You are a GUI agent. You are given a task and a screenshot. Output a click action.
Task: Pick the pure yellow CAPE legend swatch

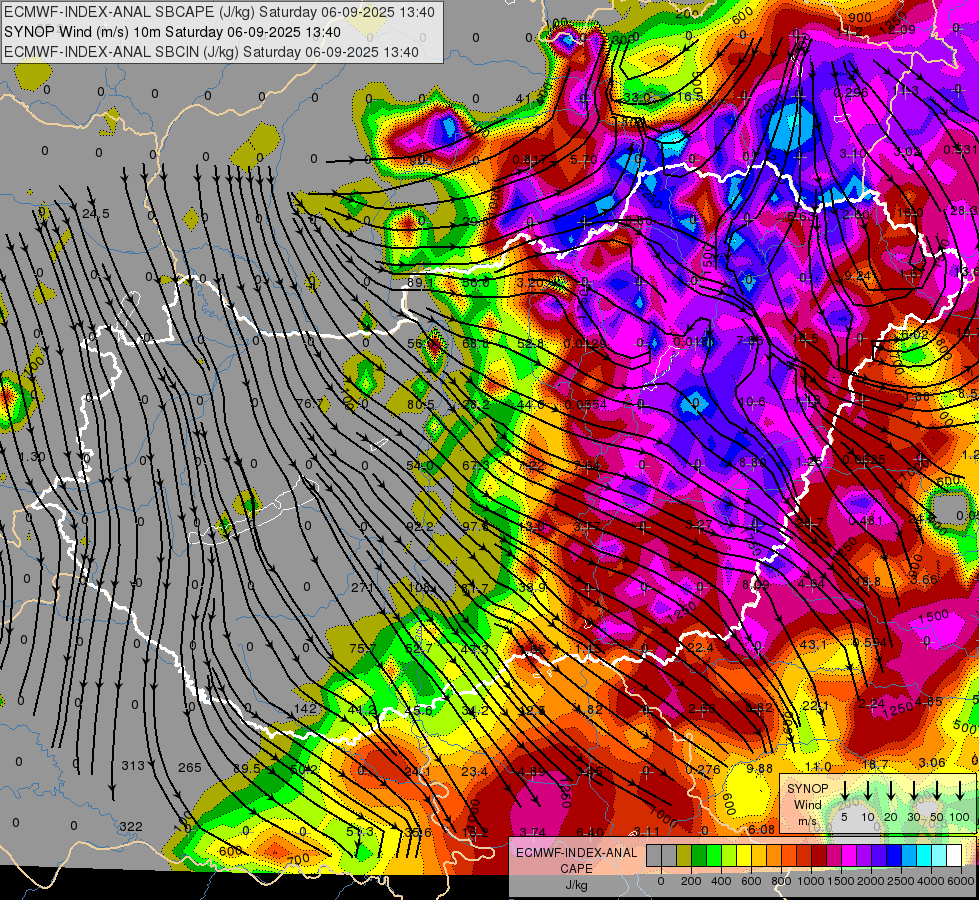coord(744,855)
